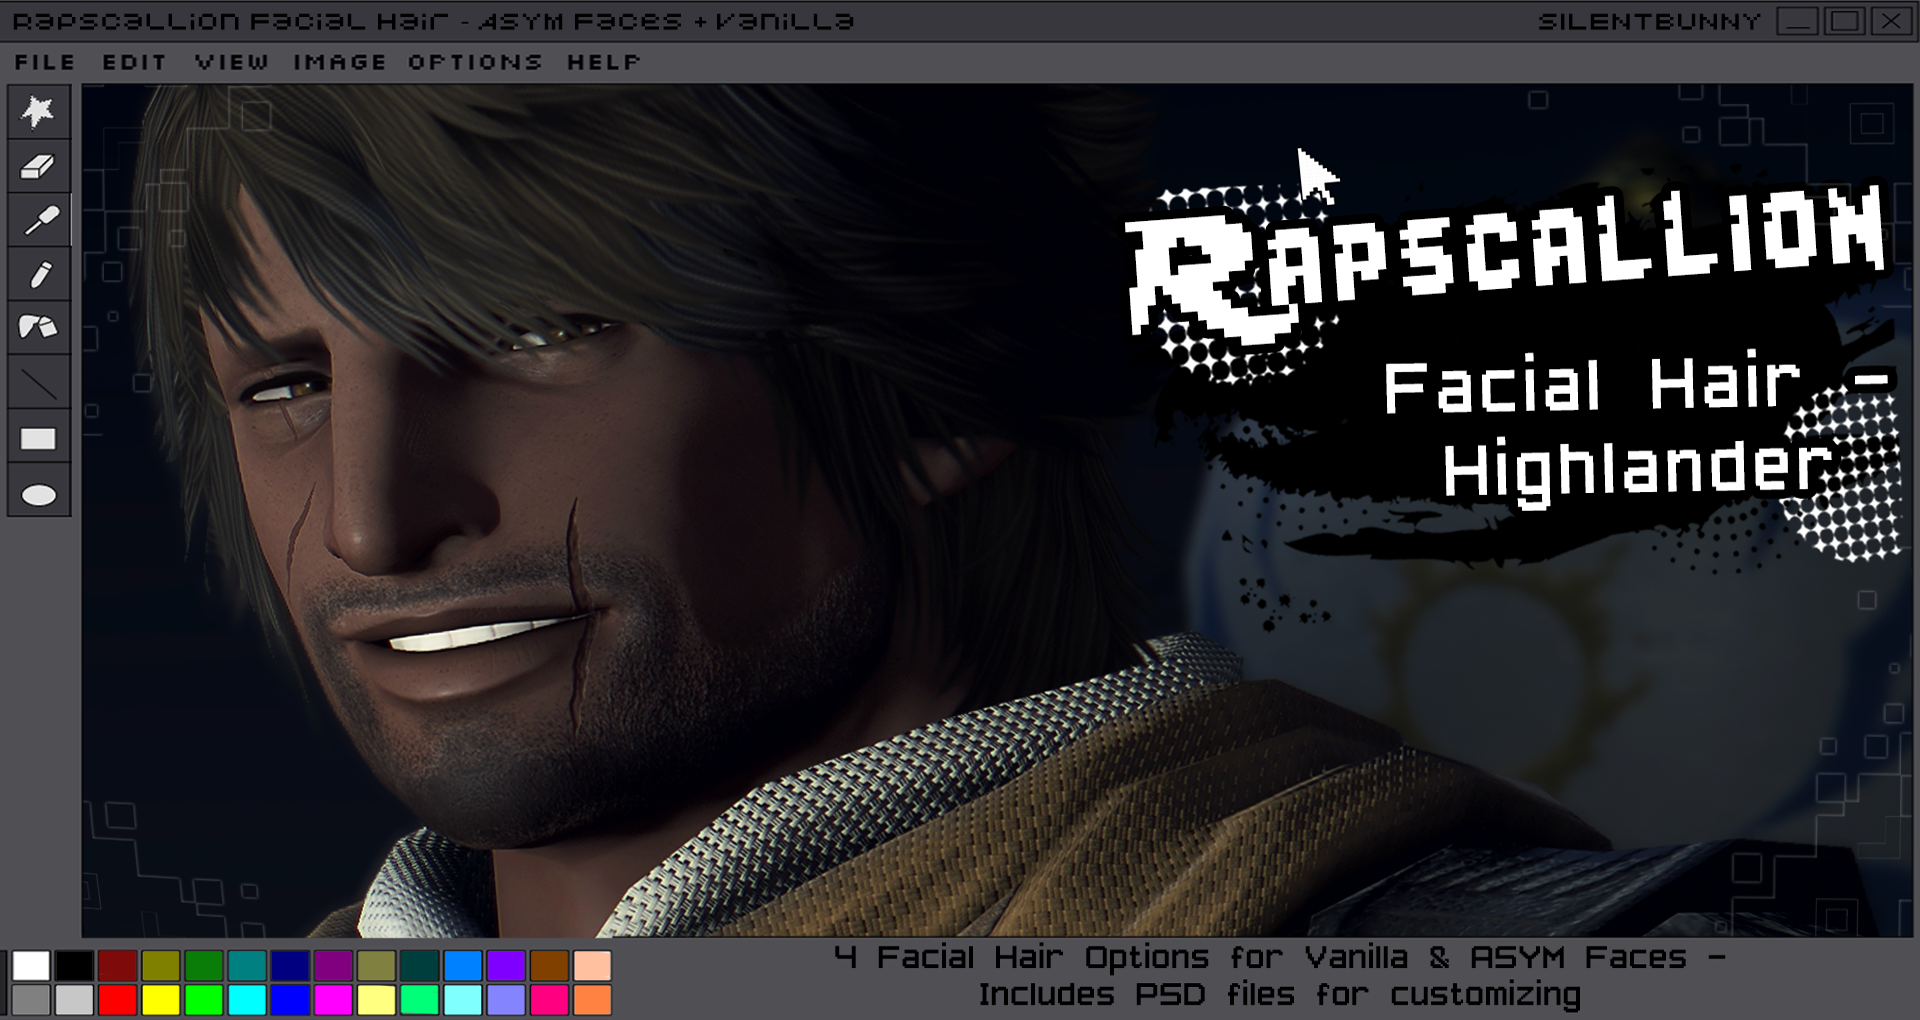Open the File menu

pyautogui.click(x=44, y=62)
